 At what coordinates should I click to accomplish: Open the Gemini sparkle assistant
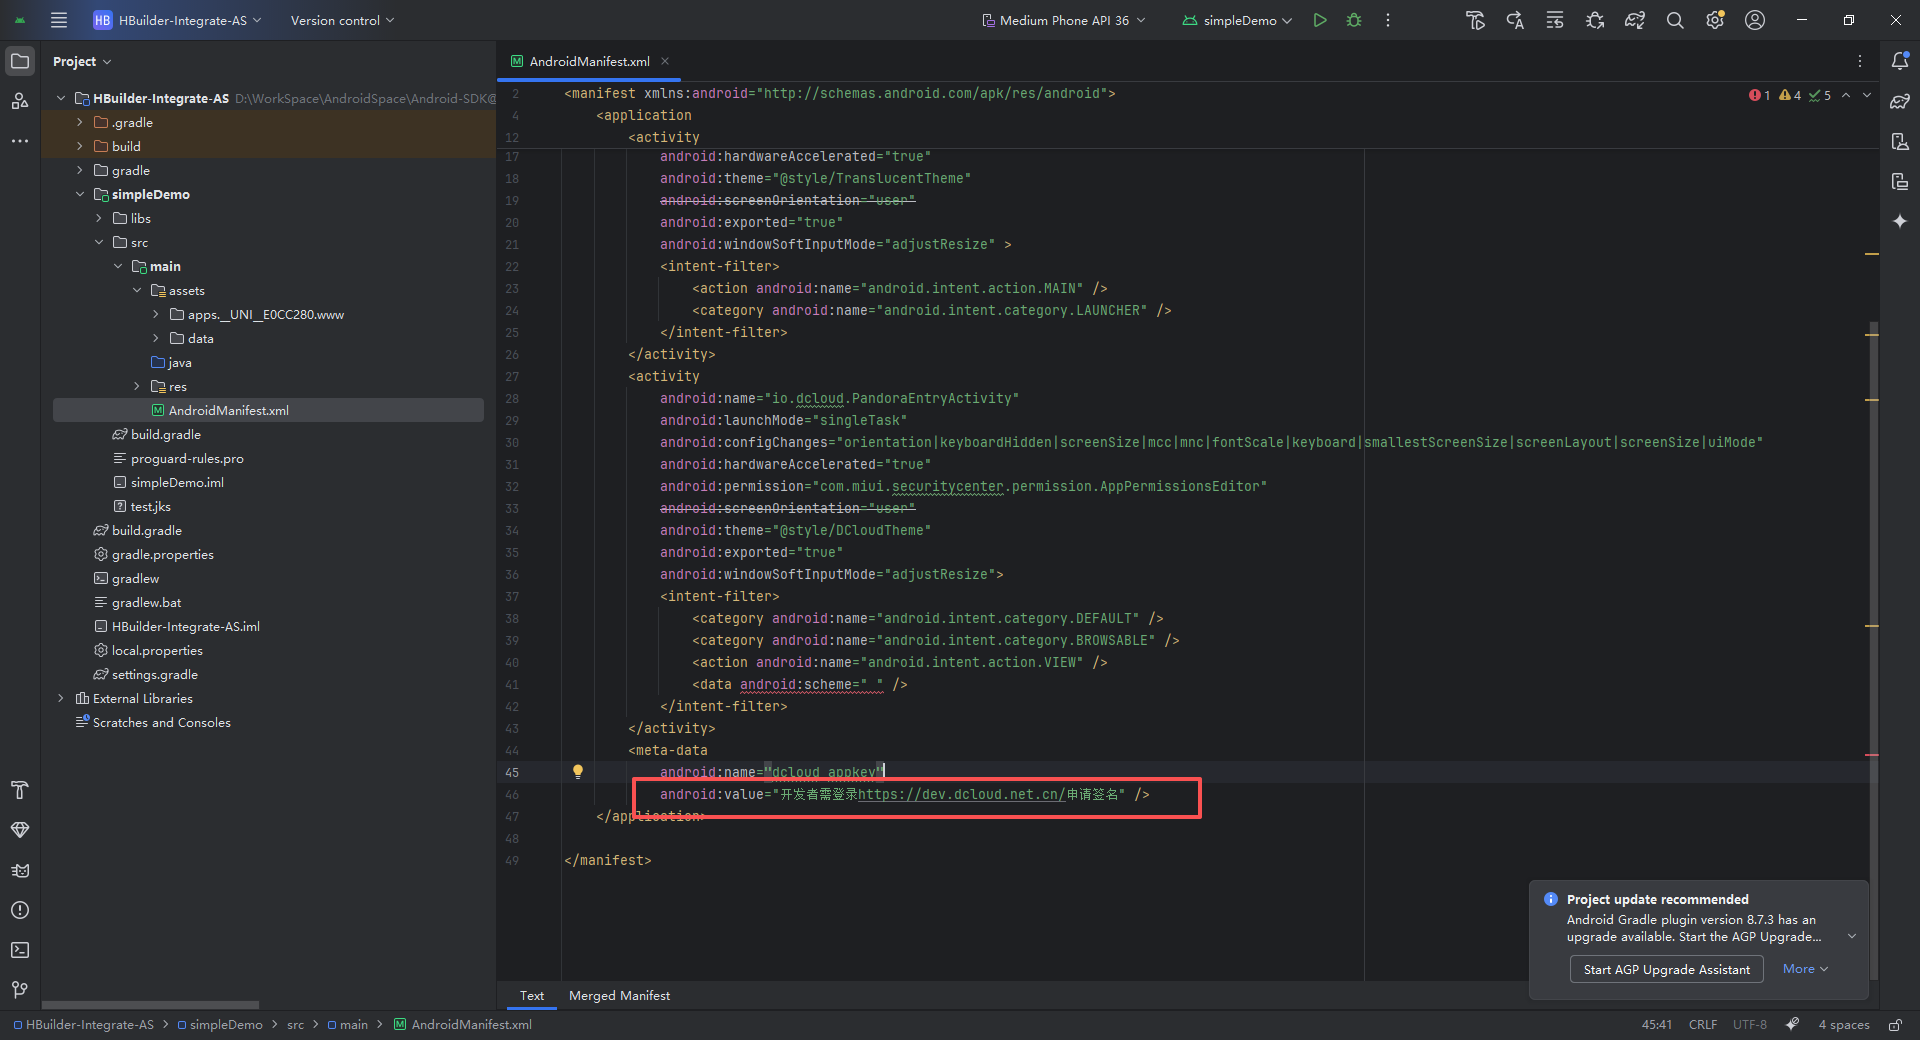1900,221
